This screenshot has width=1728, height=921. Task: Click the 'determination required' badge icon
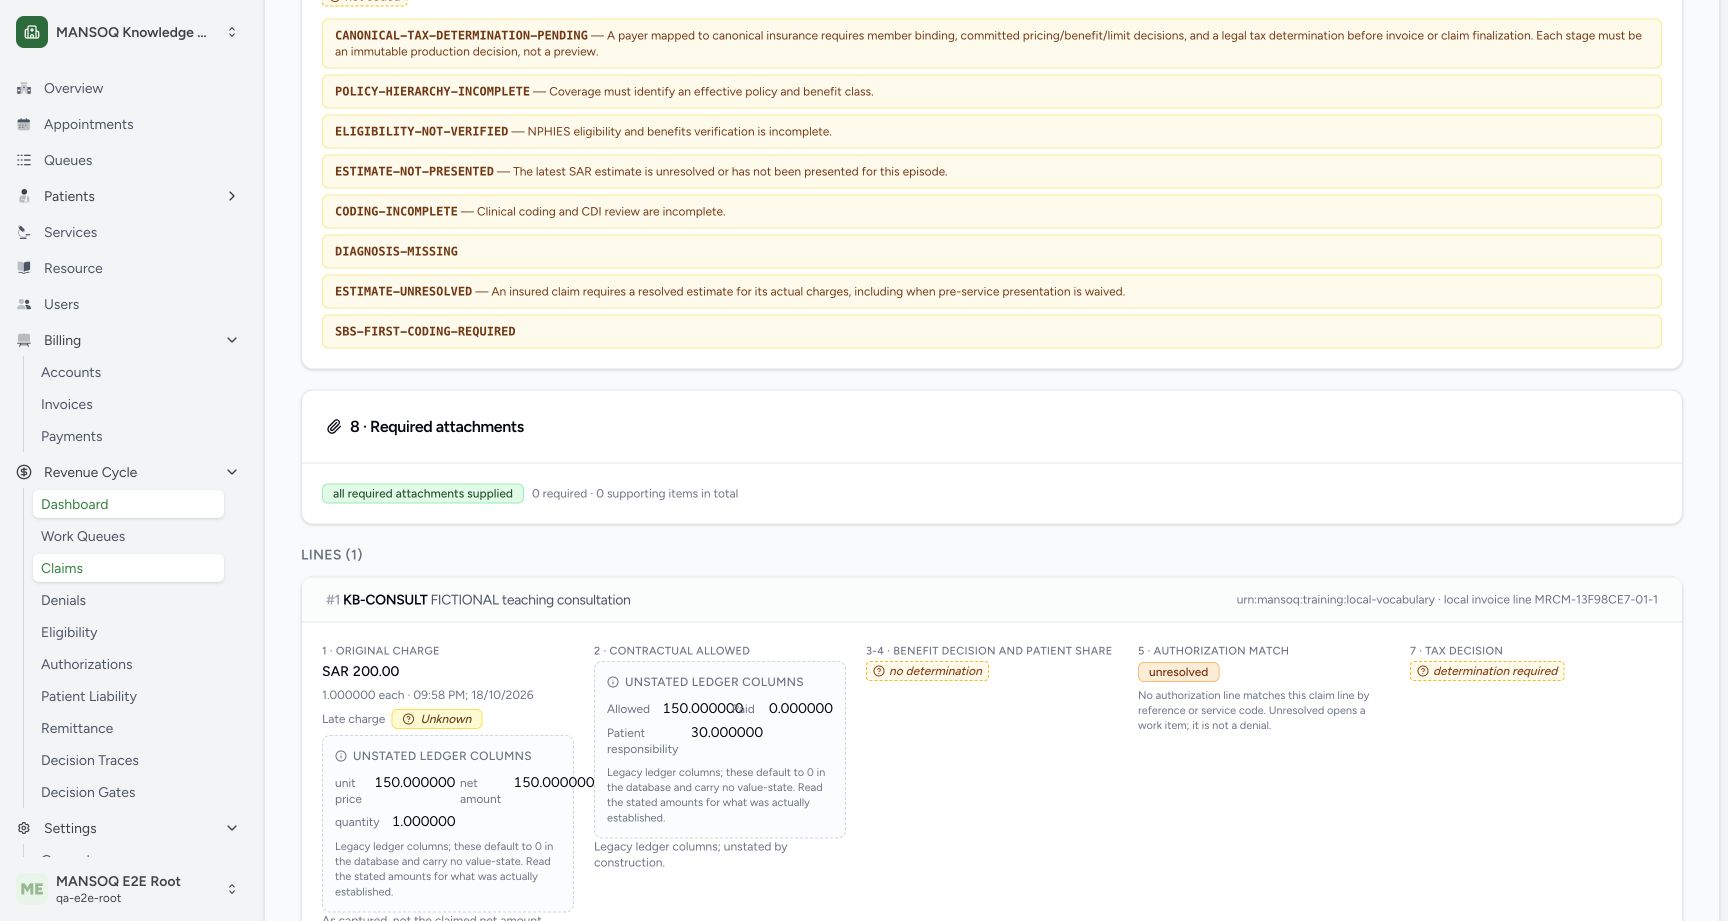1423,671
